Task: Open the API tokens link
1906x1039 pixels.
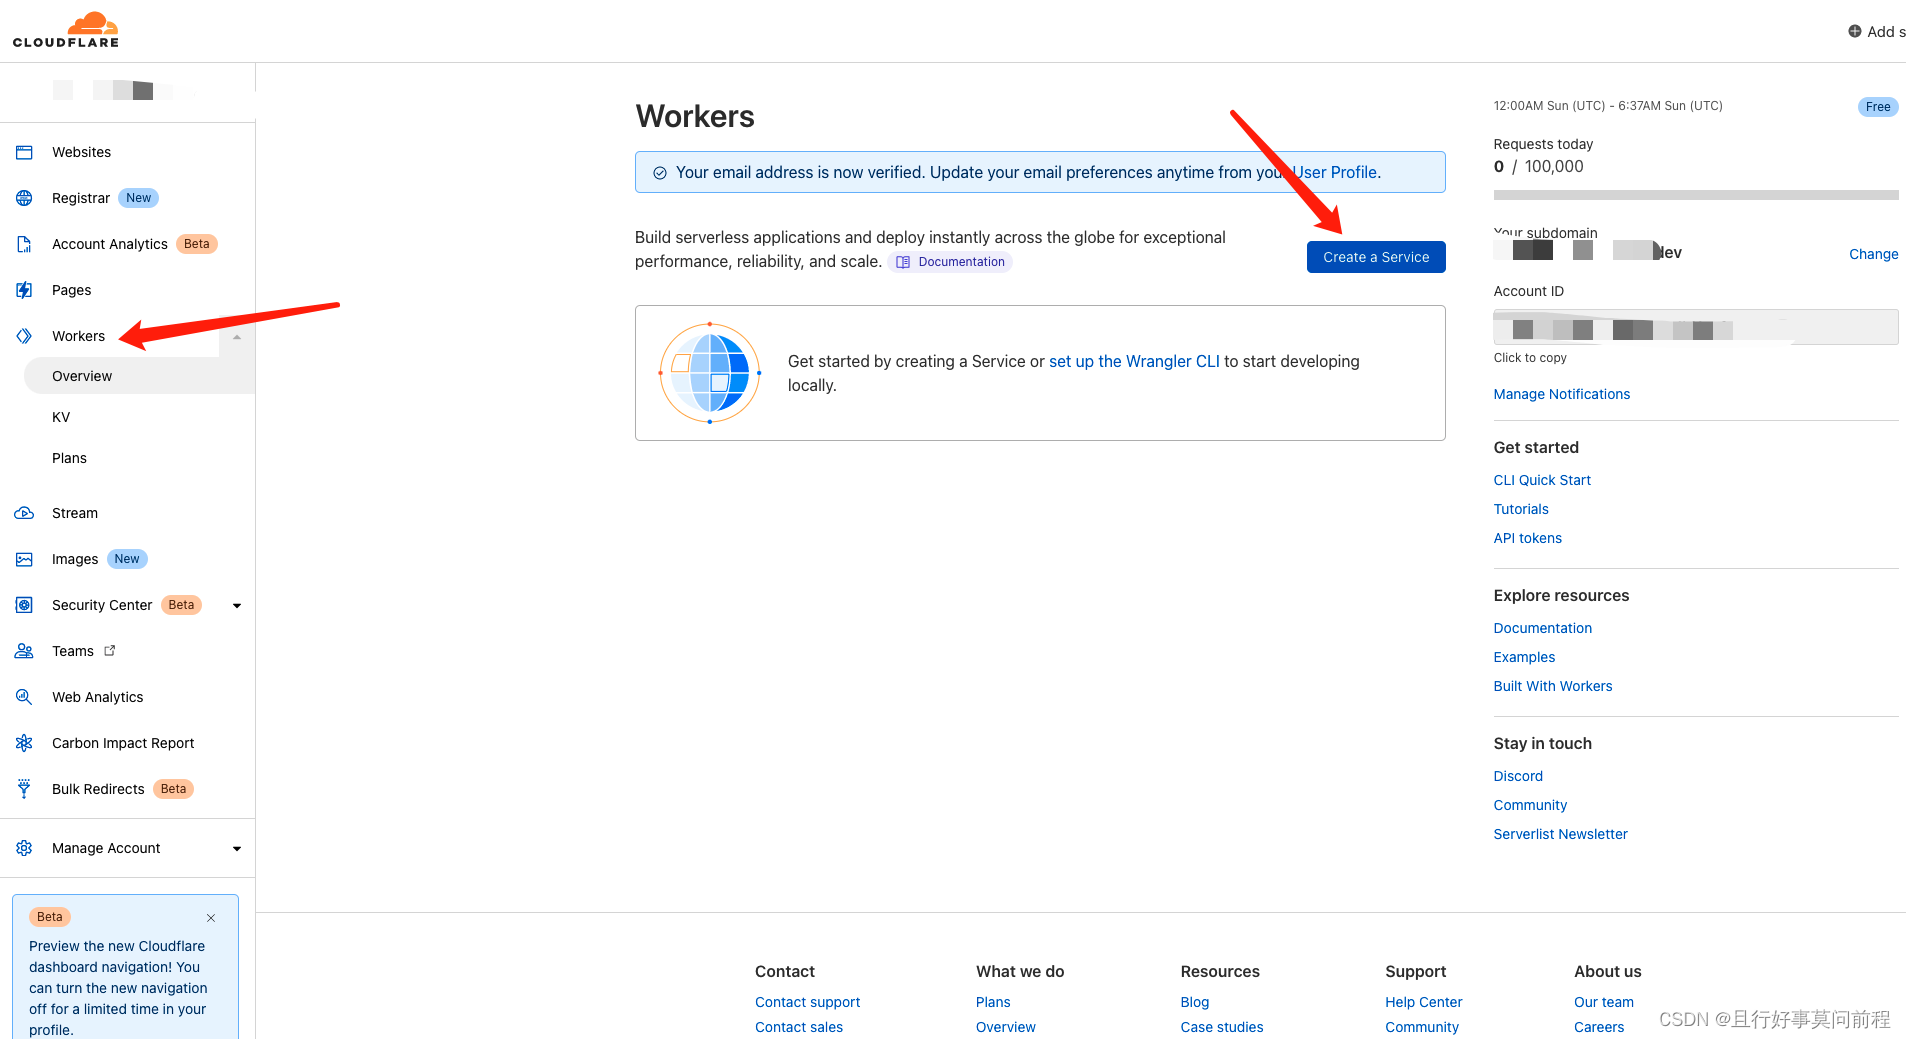Action: pos(1527,538)
